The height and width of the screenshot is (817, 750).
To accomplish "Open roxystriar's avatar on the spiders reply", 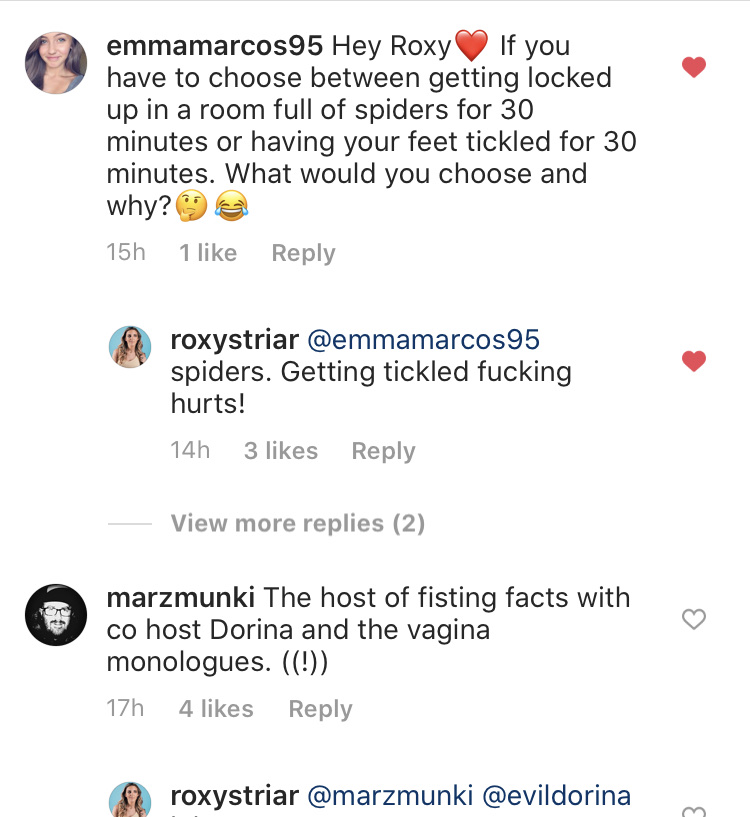I will (x=130, y=347).
